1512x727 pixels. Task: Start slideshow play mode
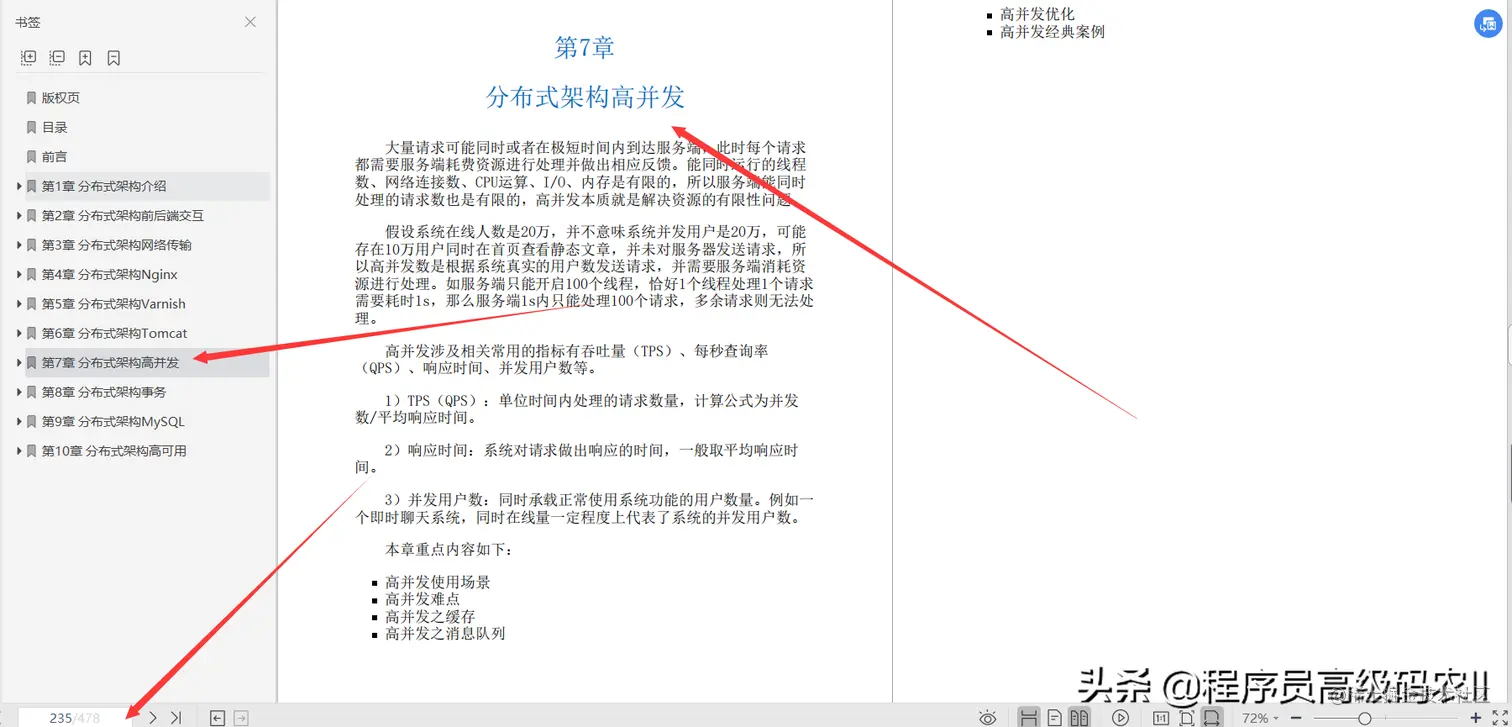[x=1121, y=717]
